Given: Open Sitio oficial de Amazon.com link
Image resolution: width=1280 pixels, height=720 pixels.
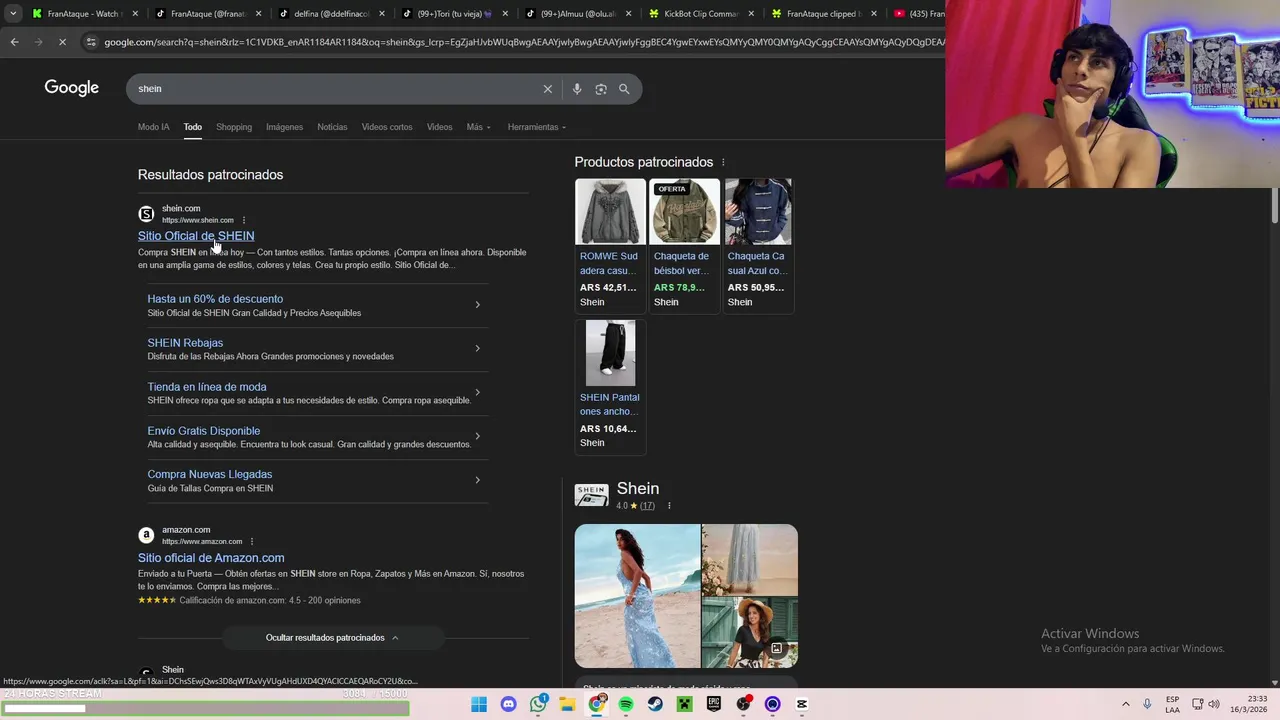Looking at the screenshot, I should point(211,558).
